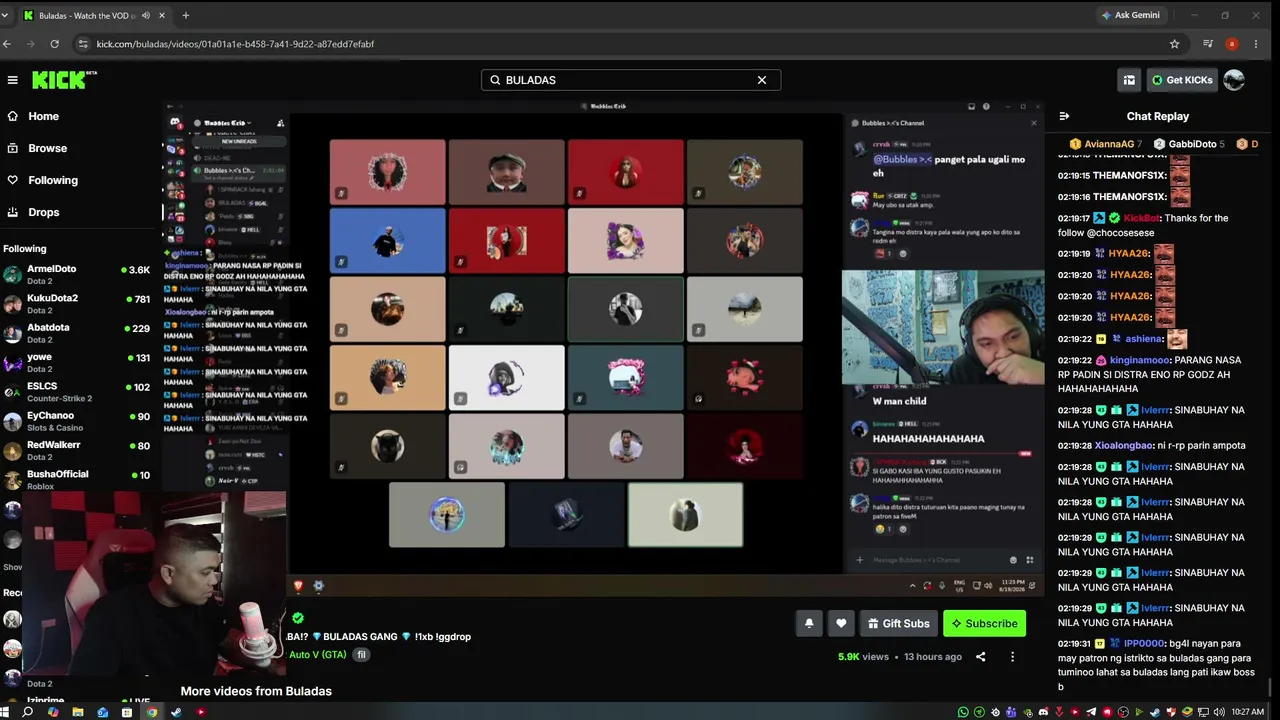This screenshot has height=720, width=1280.
Task: Reload the Kick page
Action: tap(54, 44)
